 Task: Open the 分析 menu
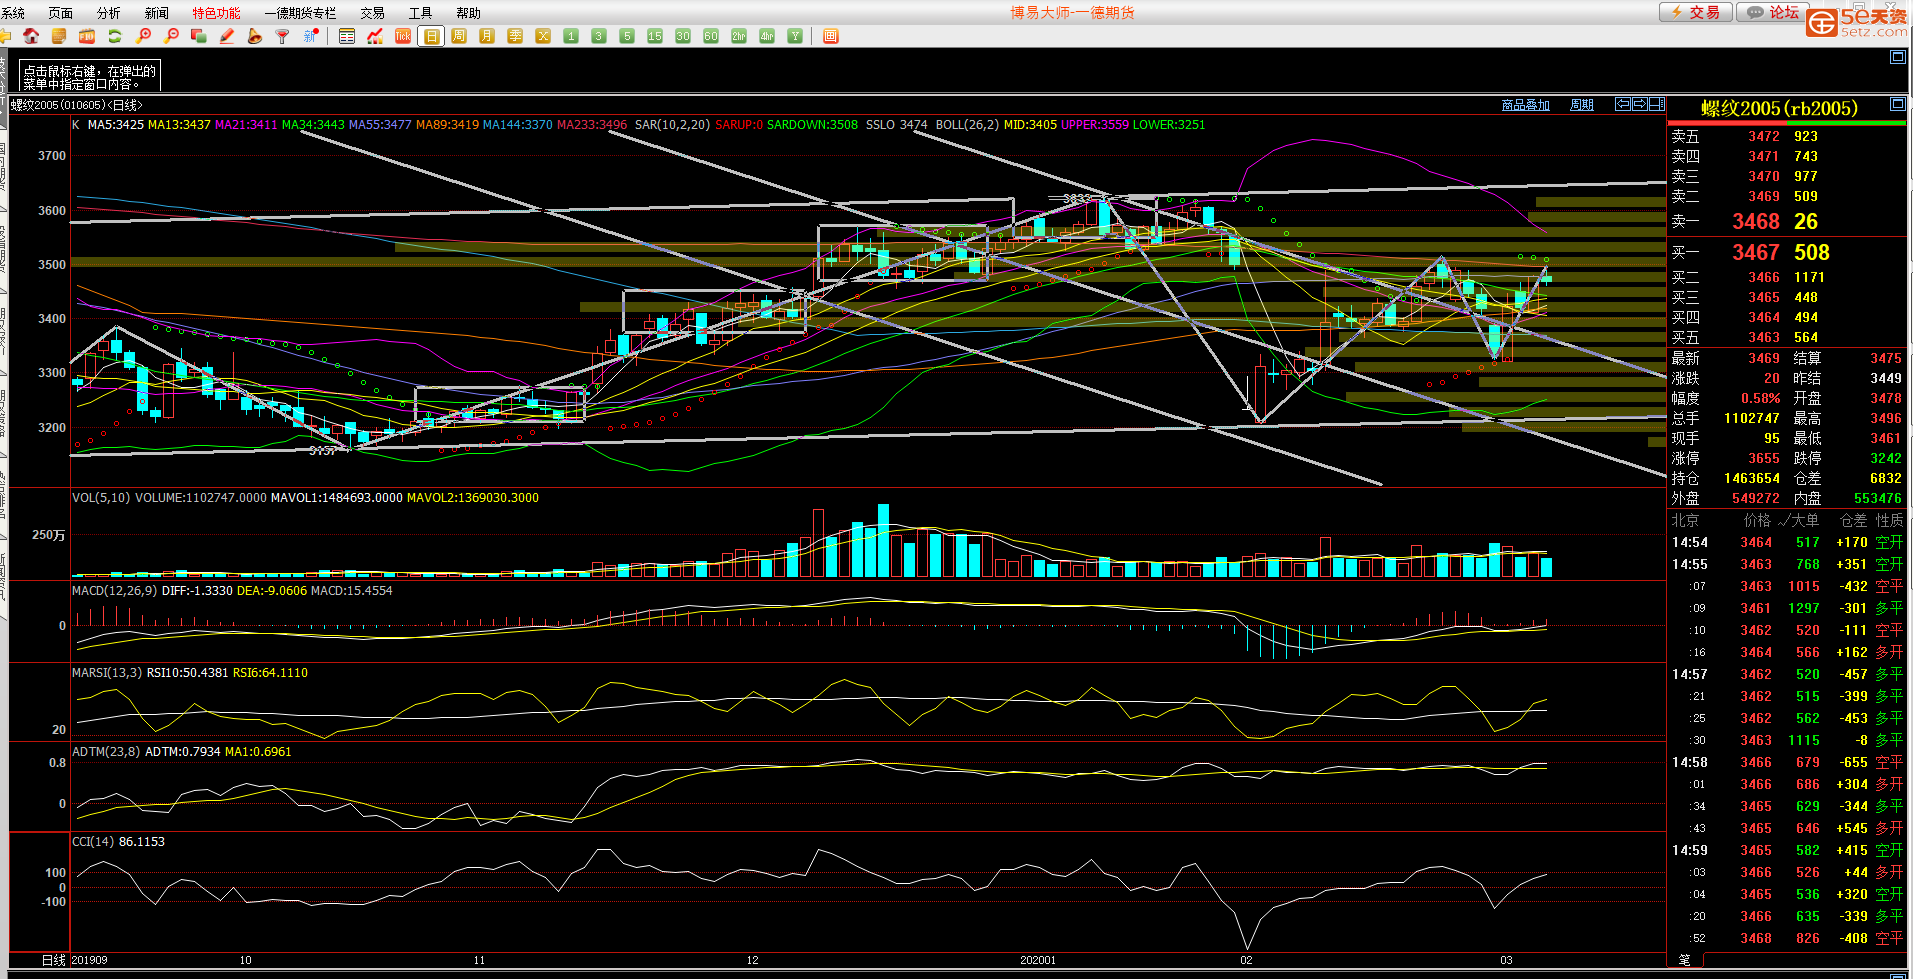(109, 13)
